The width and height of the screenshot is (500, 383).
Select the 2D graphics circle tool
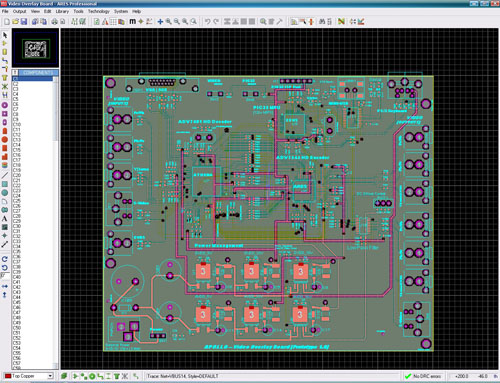click(x=5, y=193)
